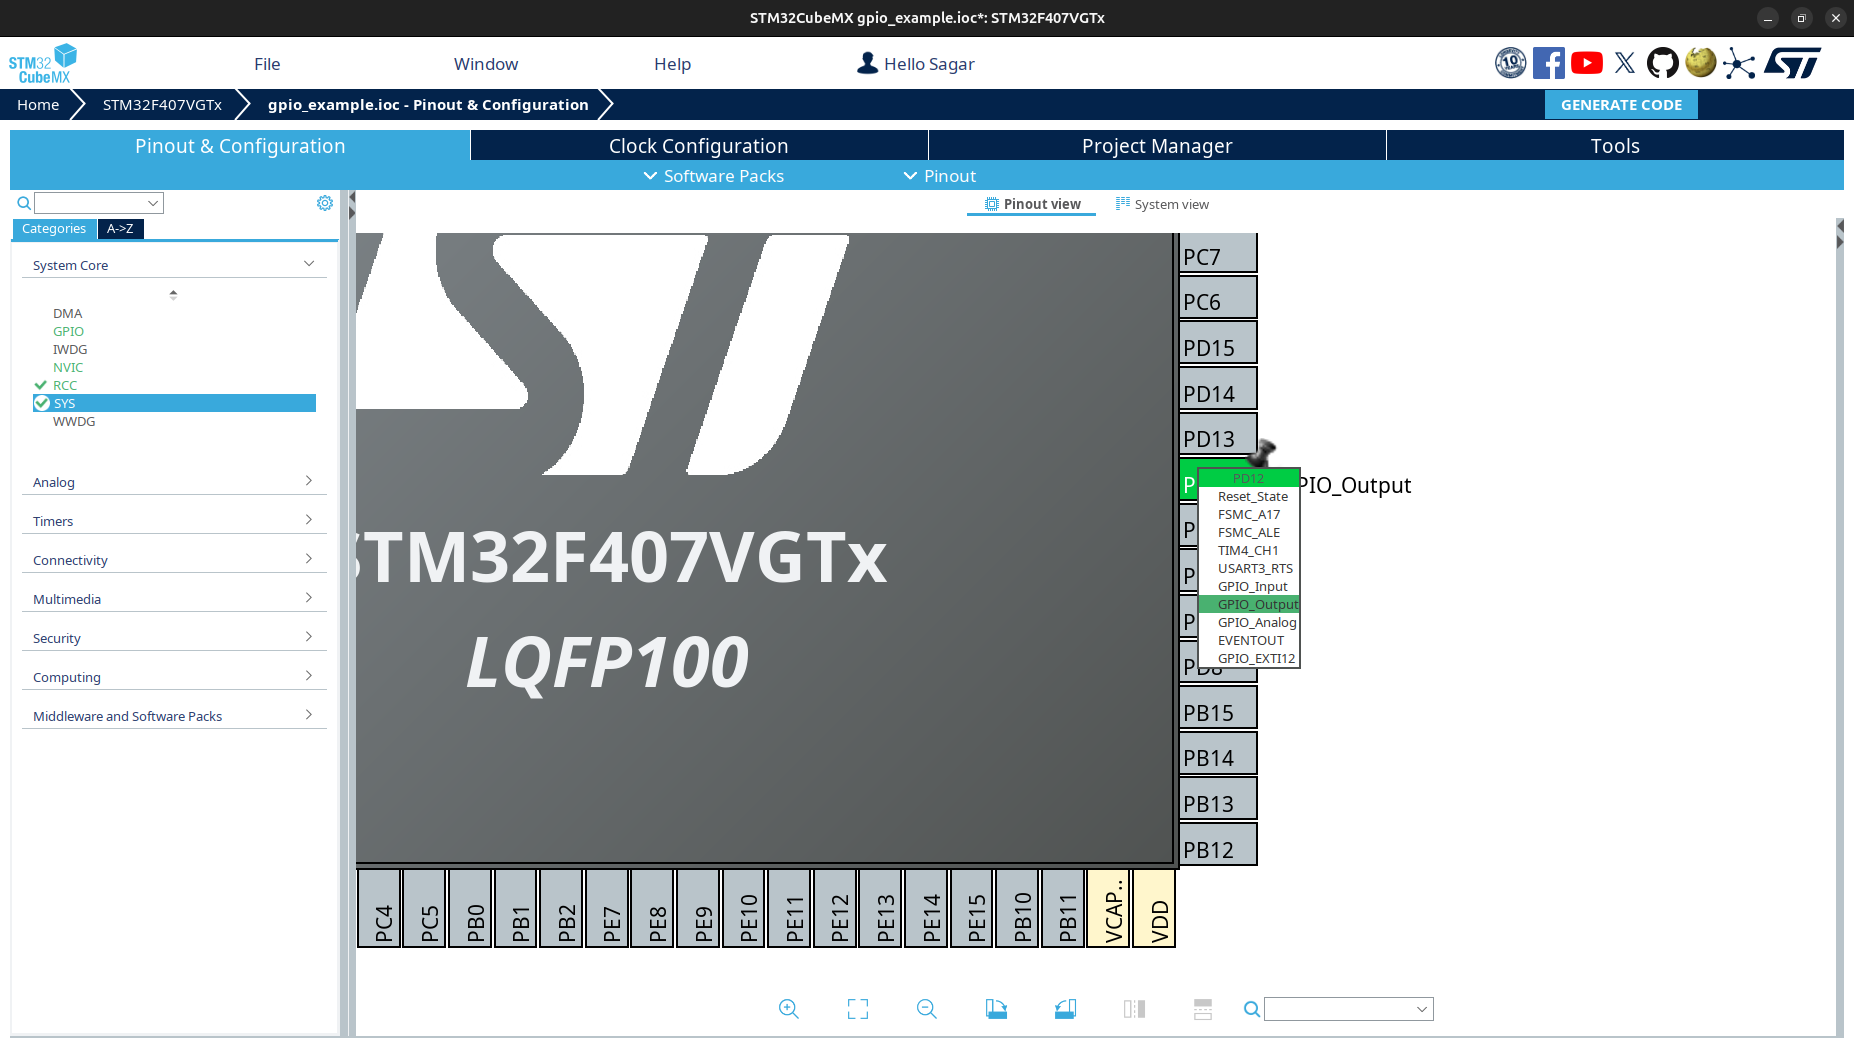This screenshot has height=1048, width=1854.
Task: Open the Facebook page icon
Action: click(1549, 63)
